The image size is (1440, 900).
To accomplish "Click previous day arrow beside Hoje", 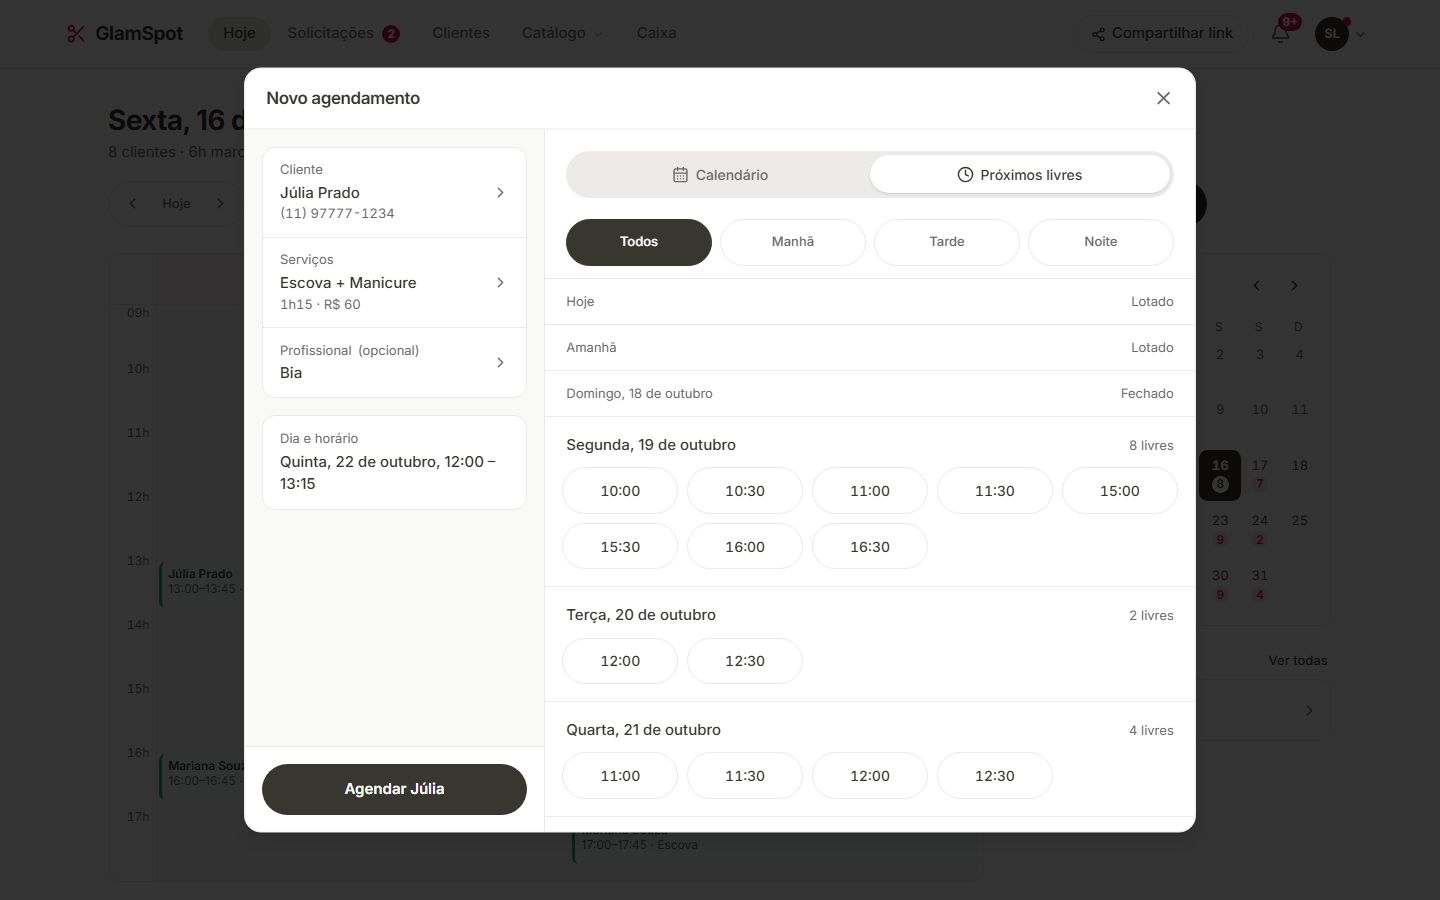I will pyautogui.click(x=132, y=203).
